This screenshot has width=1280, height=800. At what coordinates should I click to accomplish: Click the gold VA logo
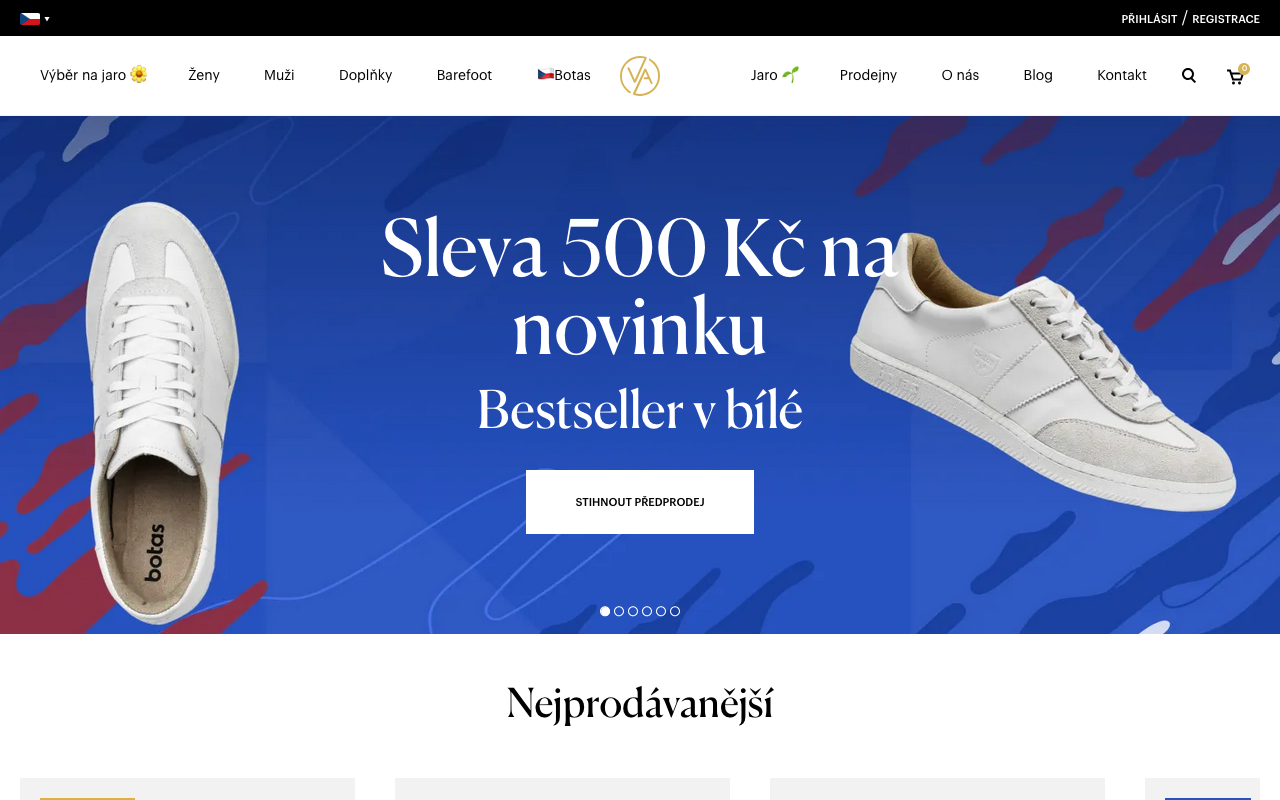click(640, 76)
